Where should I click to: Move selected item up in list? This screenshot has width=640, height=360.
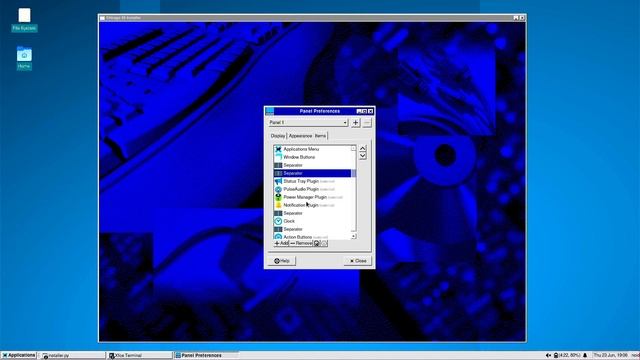[362, 148]
